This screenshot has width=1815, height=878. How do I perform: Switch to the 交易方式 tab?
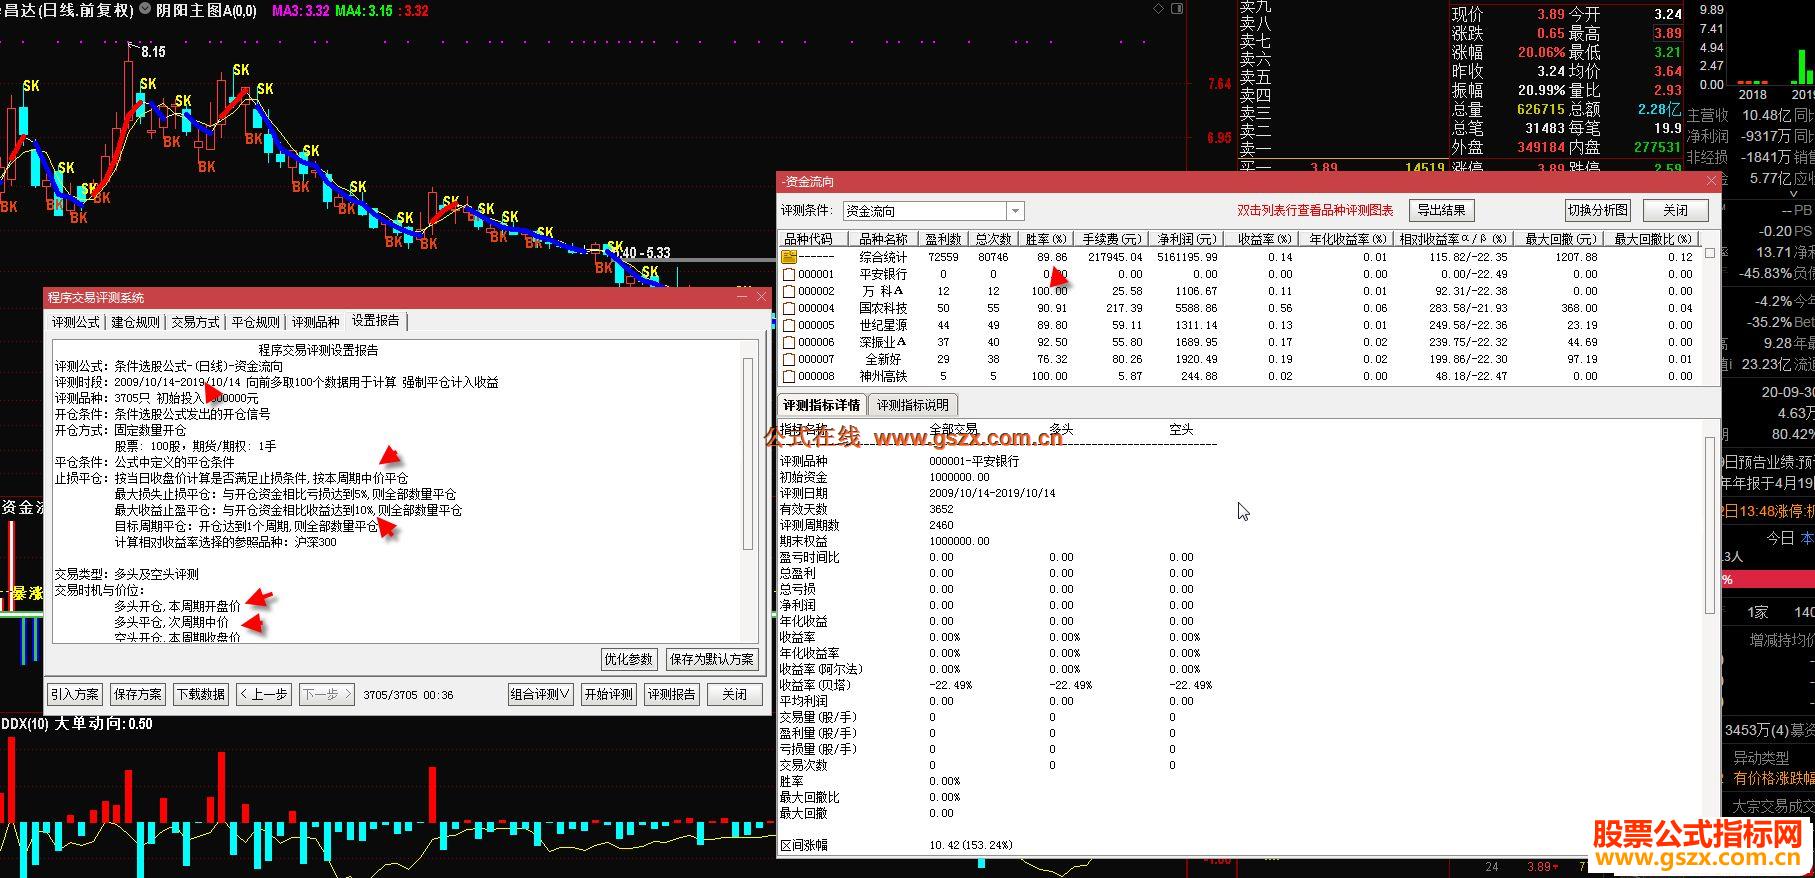pyautogui.click(x=195, y=322)
